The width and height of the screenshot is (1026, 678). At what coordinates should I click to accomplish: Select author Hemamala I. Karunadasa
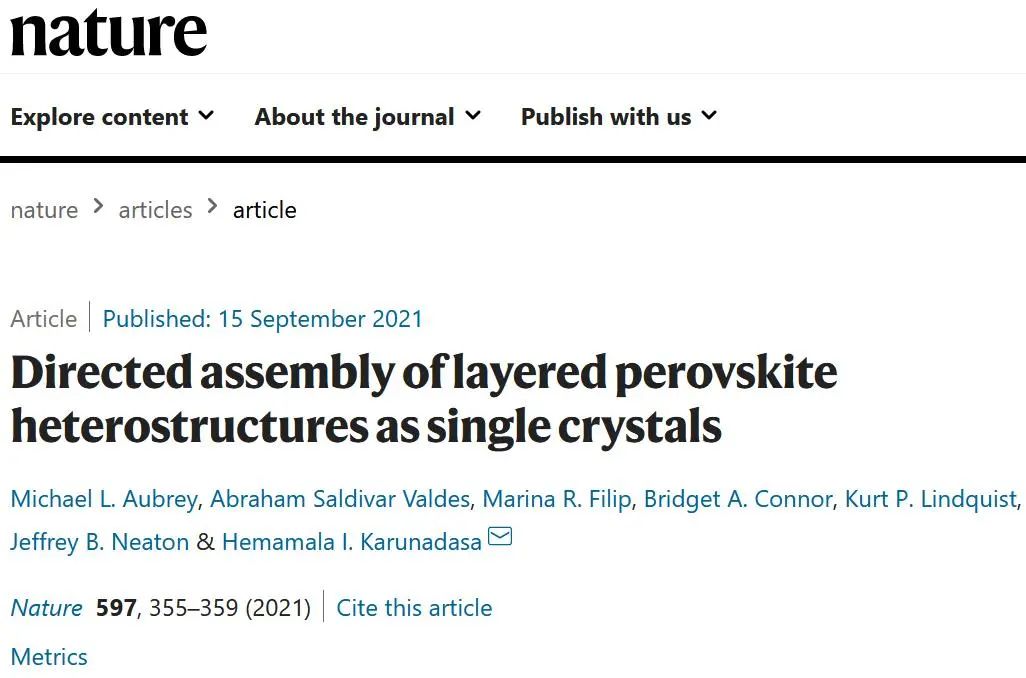click(x=352, y=542)
